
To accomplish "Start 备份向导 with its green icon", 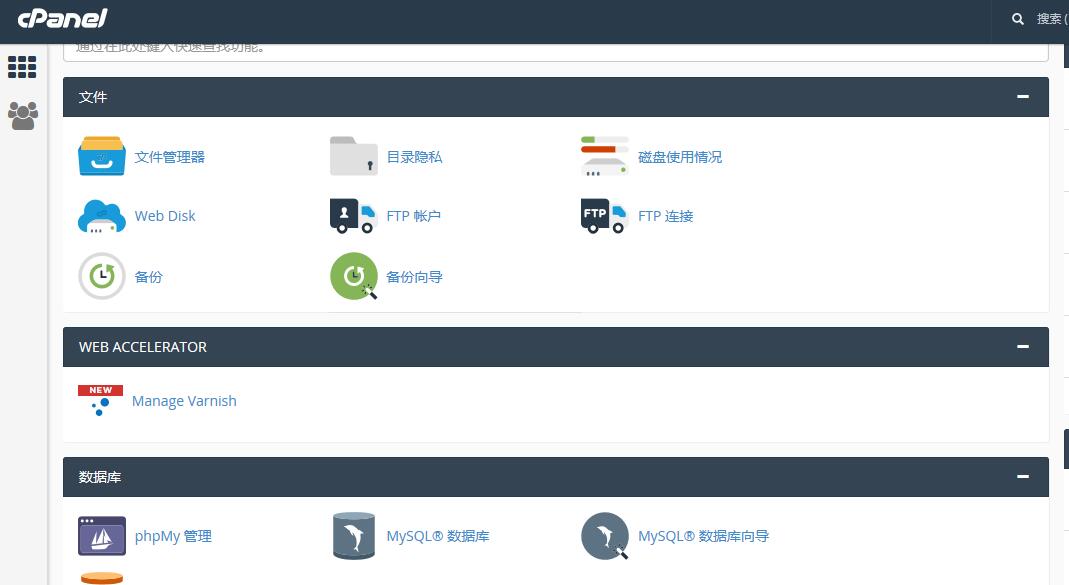I will [x=353, y=276].
